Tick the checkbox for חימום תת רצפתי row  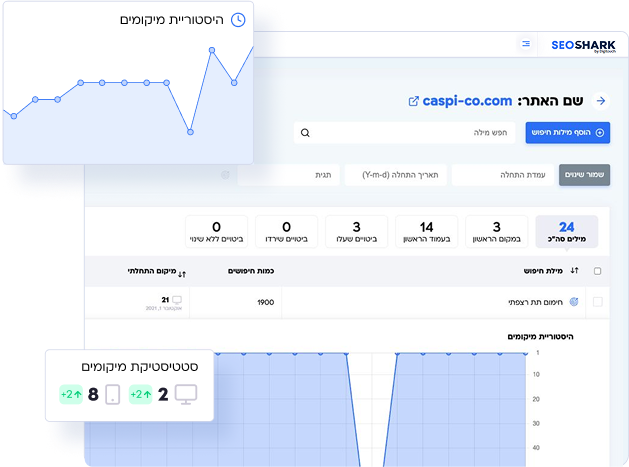pyautogui.click(x=598, y=302)
